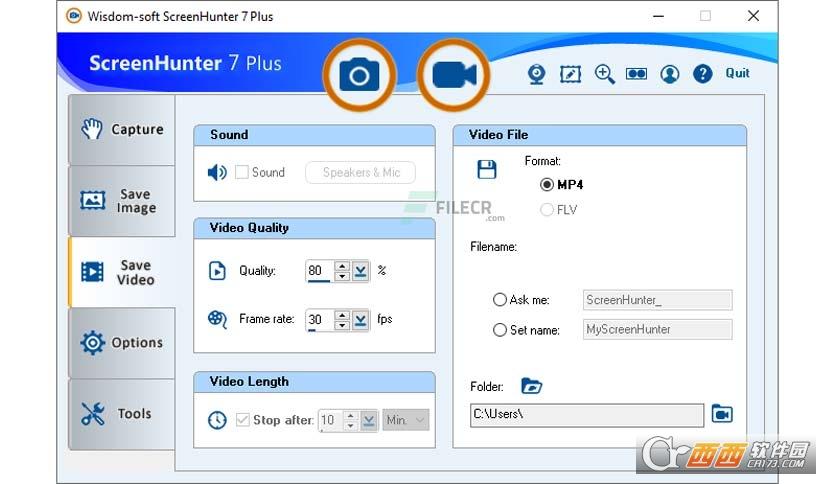This screenshot has width=836, height=484.
Task: Select the Set name filename option
Action: coord(500,330)
